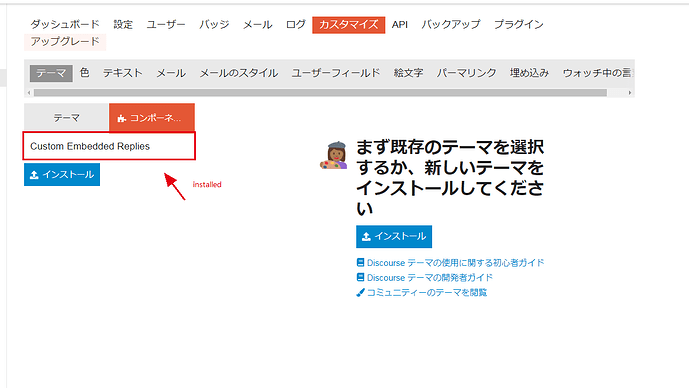Open the ユーザーフィールド section

pos(336,73)
